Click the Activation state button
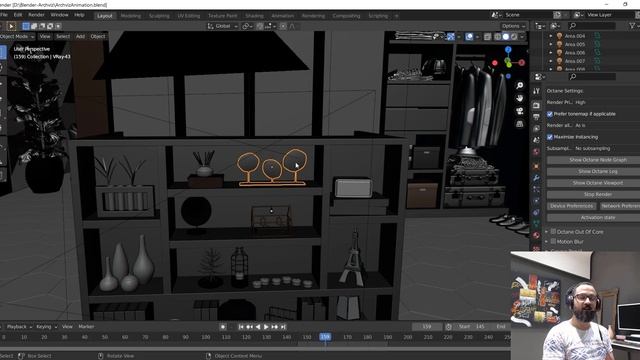The height and width of the screenshot is (360, 640). [x=593, y=218]
